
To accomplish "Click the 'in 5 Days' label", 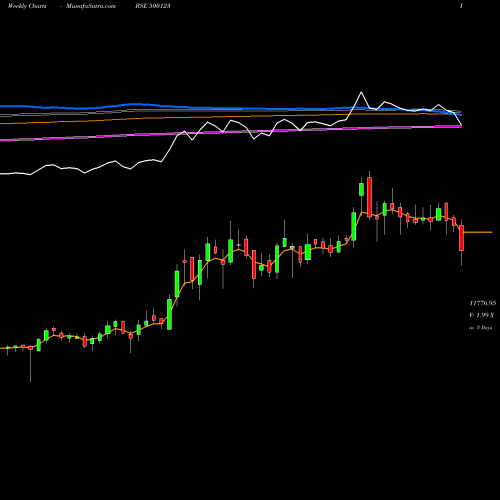I will click(x=480, y=328).
